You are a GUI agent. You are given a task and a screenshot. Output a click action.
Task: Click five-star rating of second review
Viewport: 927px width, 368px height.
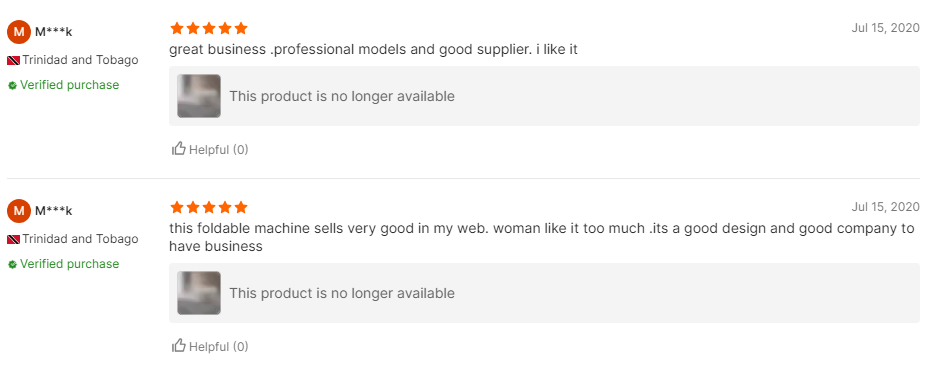[208, 207]
